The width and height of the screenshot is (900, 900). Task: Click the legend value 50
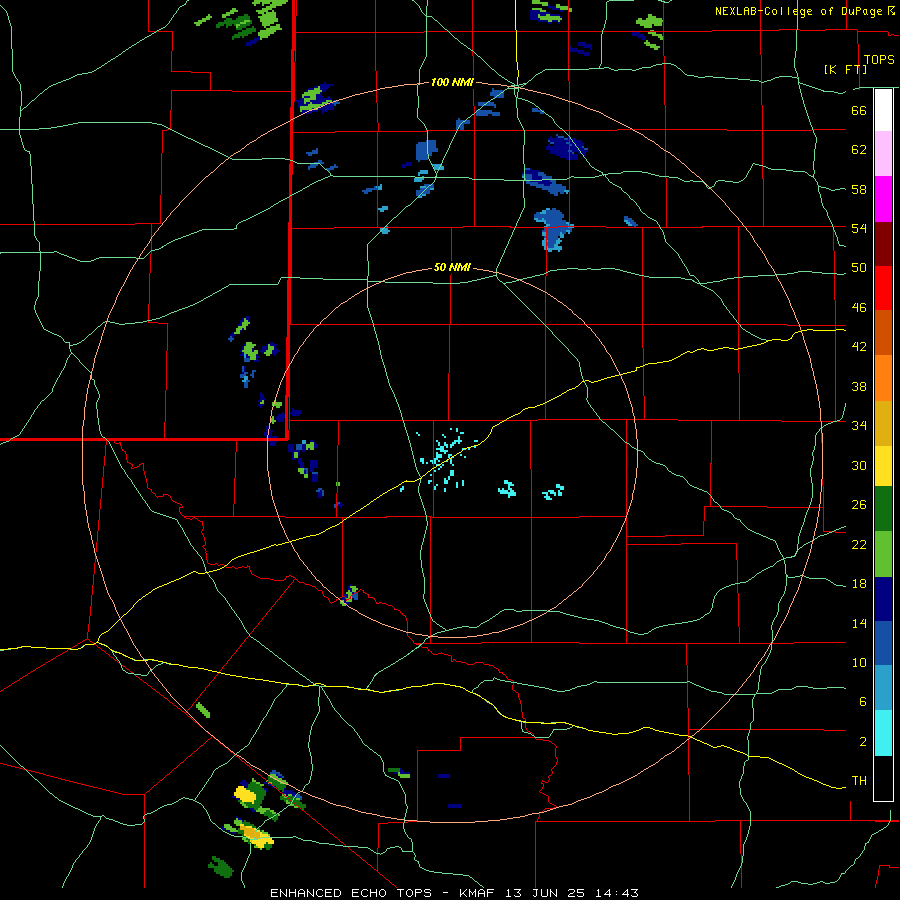pos(859,268)
